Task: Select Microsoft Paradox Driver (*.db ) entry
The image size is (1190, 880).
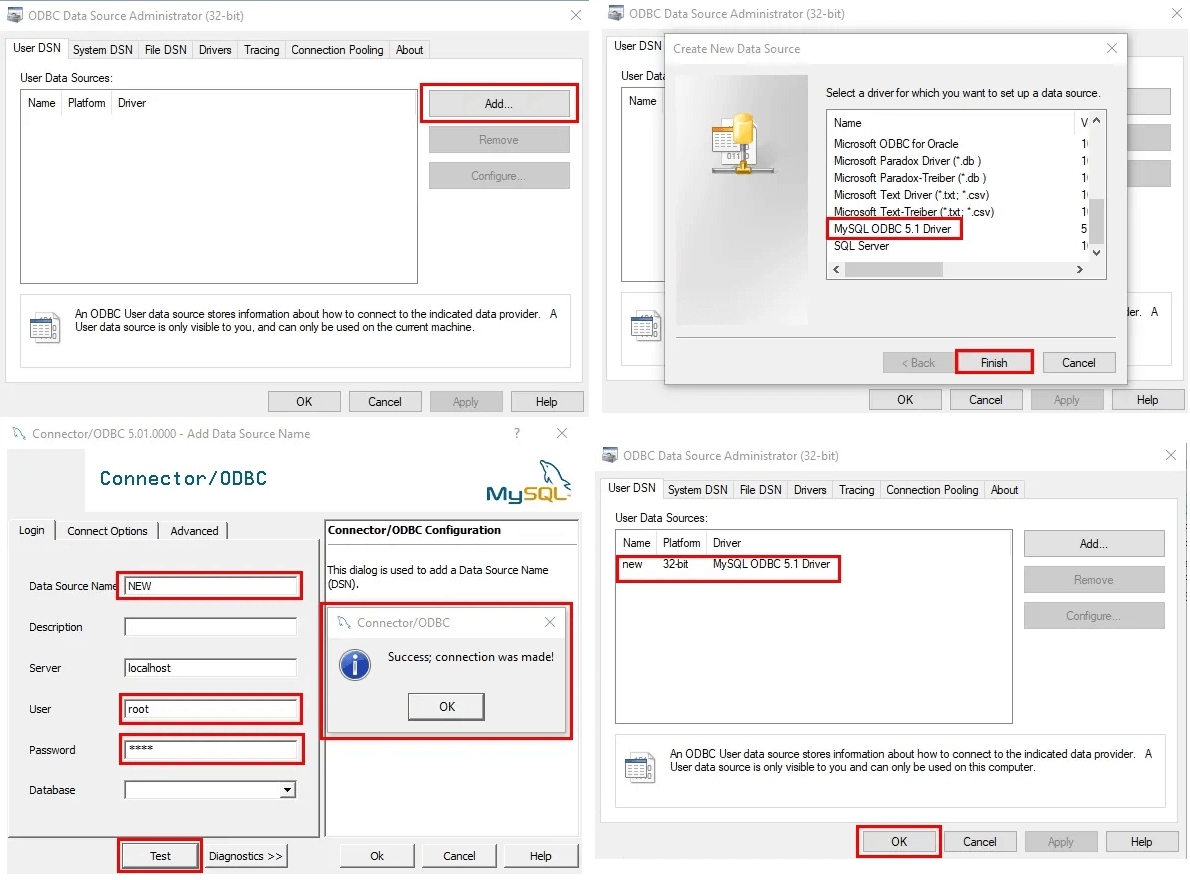Action: point(907,161)
